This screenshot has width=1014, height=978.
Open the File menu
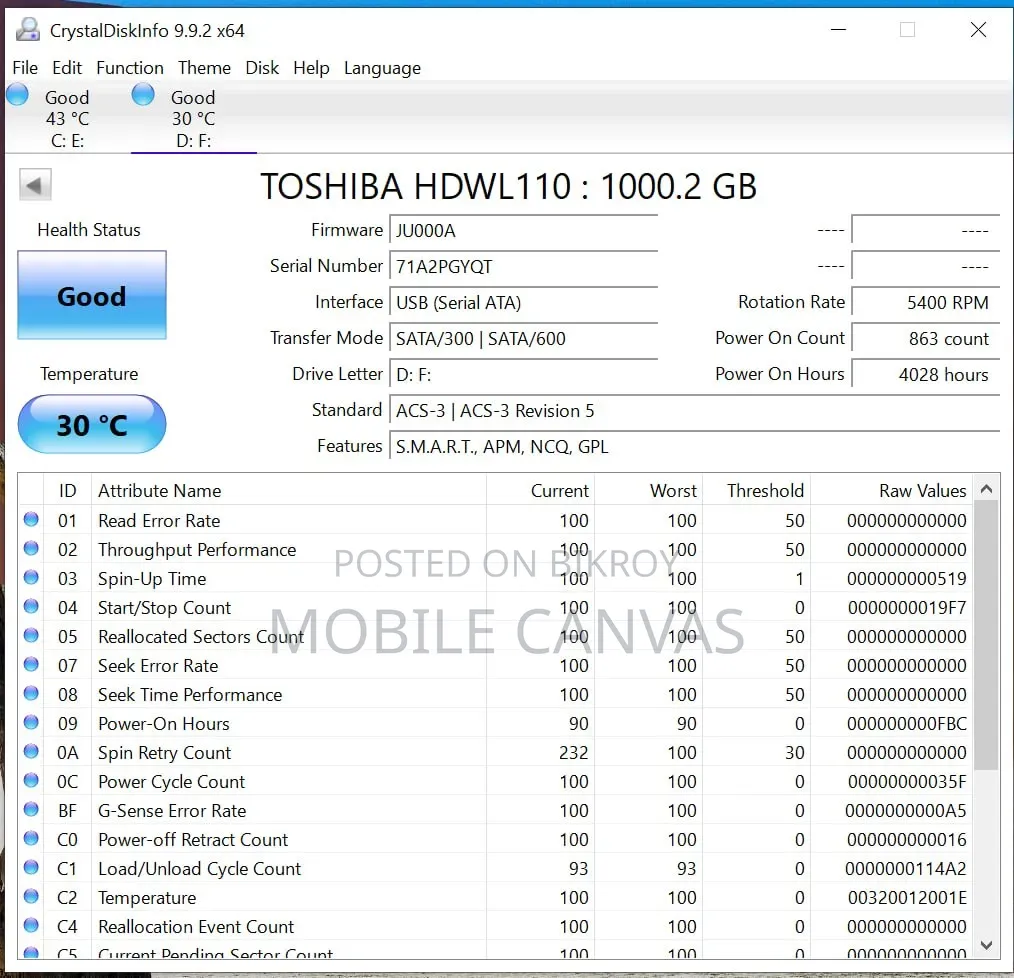pyautogui.click(x=25, y=68)
